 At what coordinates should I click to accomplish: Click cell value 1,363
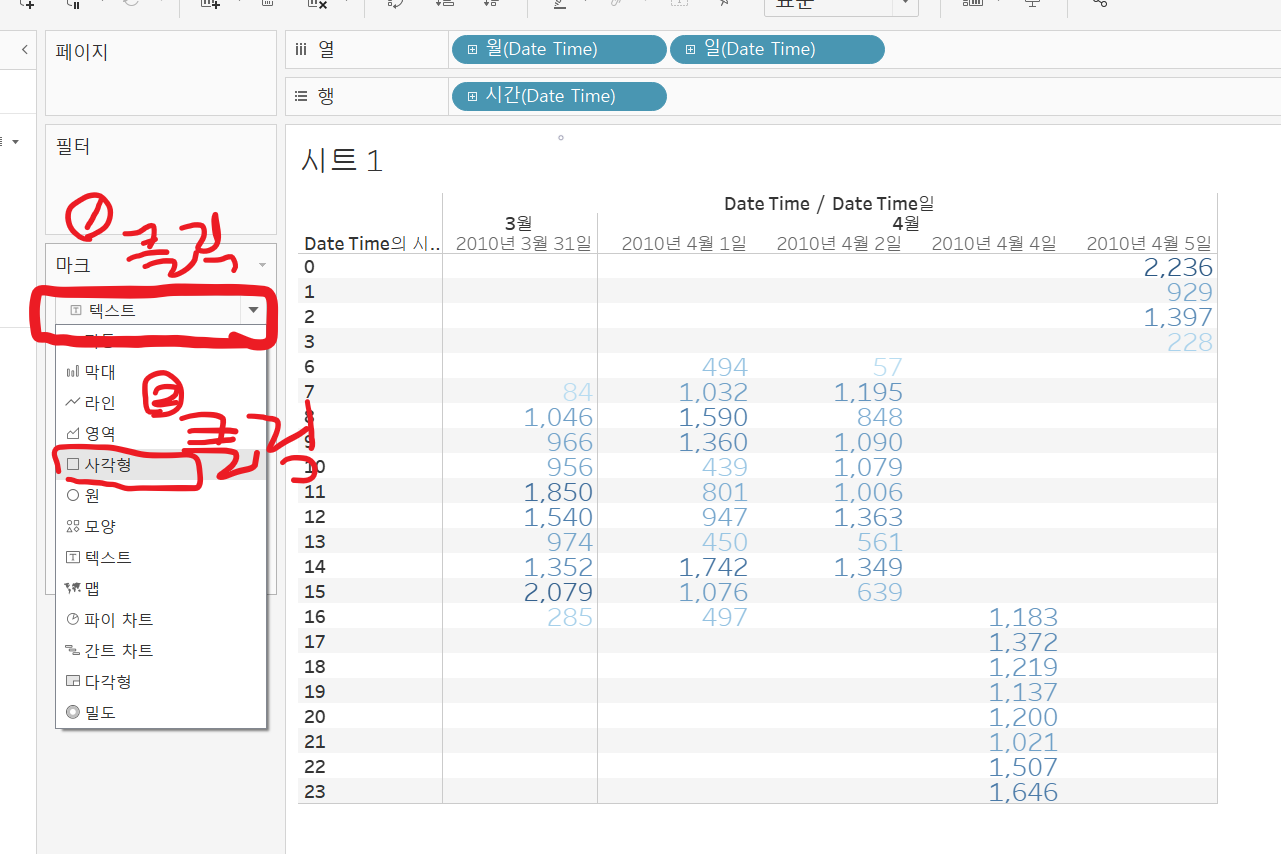868,517
